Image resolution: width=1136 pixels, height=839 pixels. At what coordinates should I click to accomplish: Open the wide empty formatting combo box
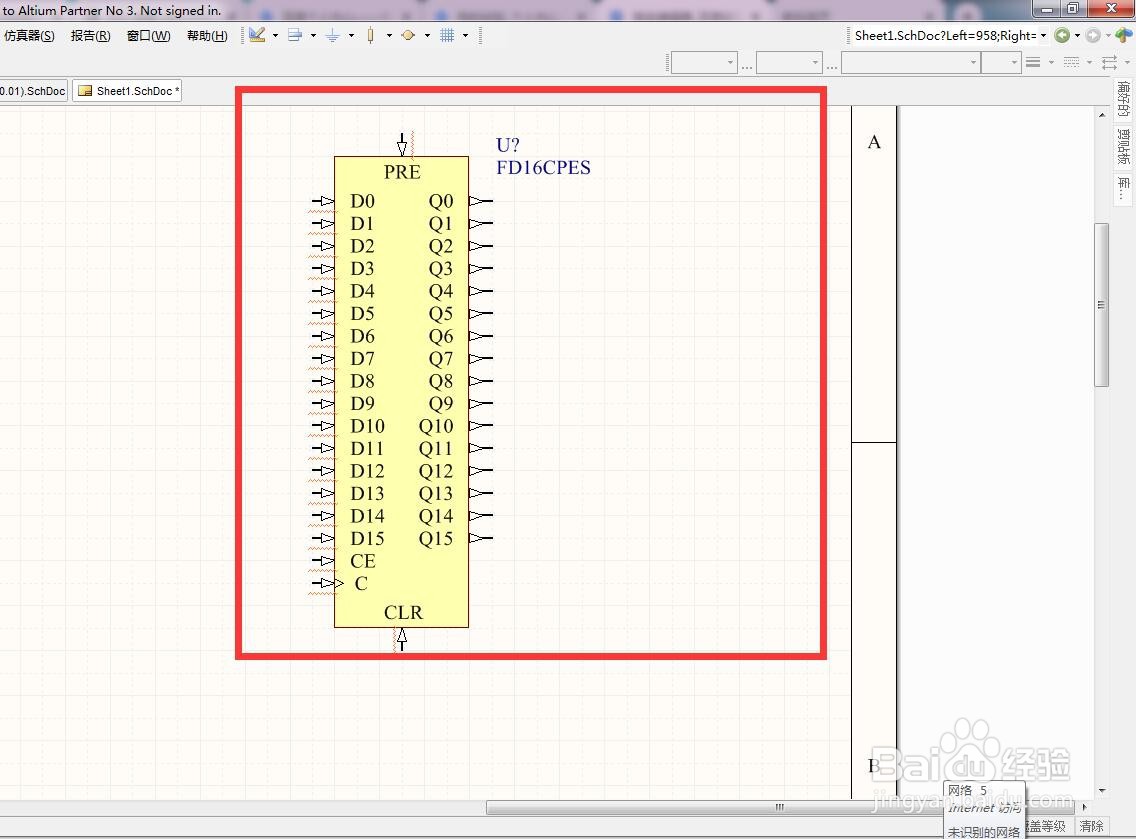point(911,63)
